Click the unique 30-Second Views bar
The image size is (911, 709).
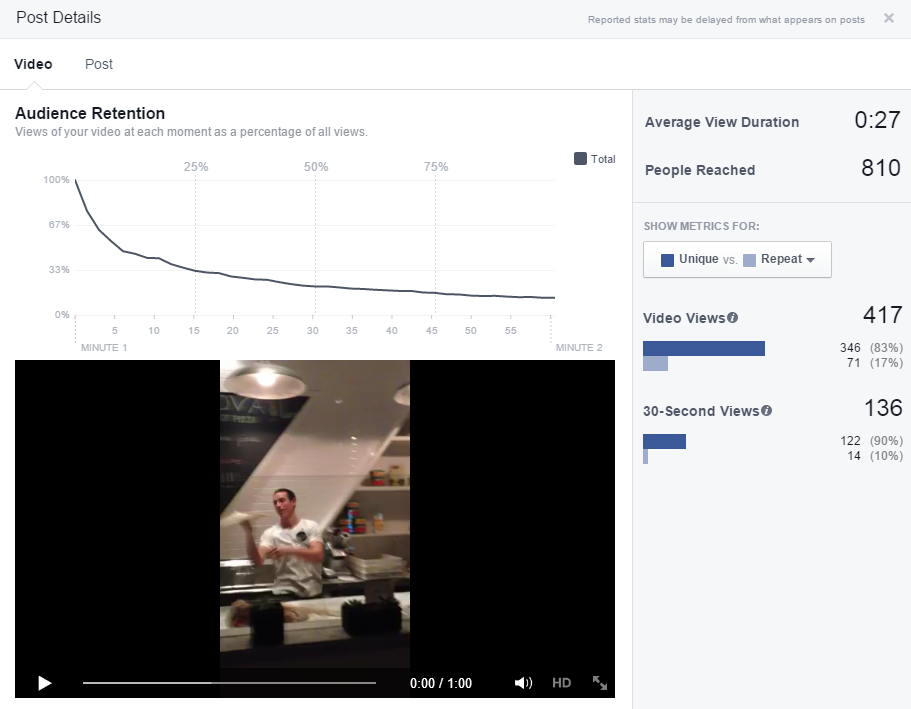click(664, 441)
